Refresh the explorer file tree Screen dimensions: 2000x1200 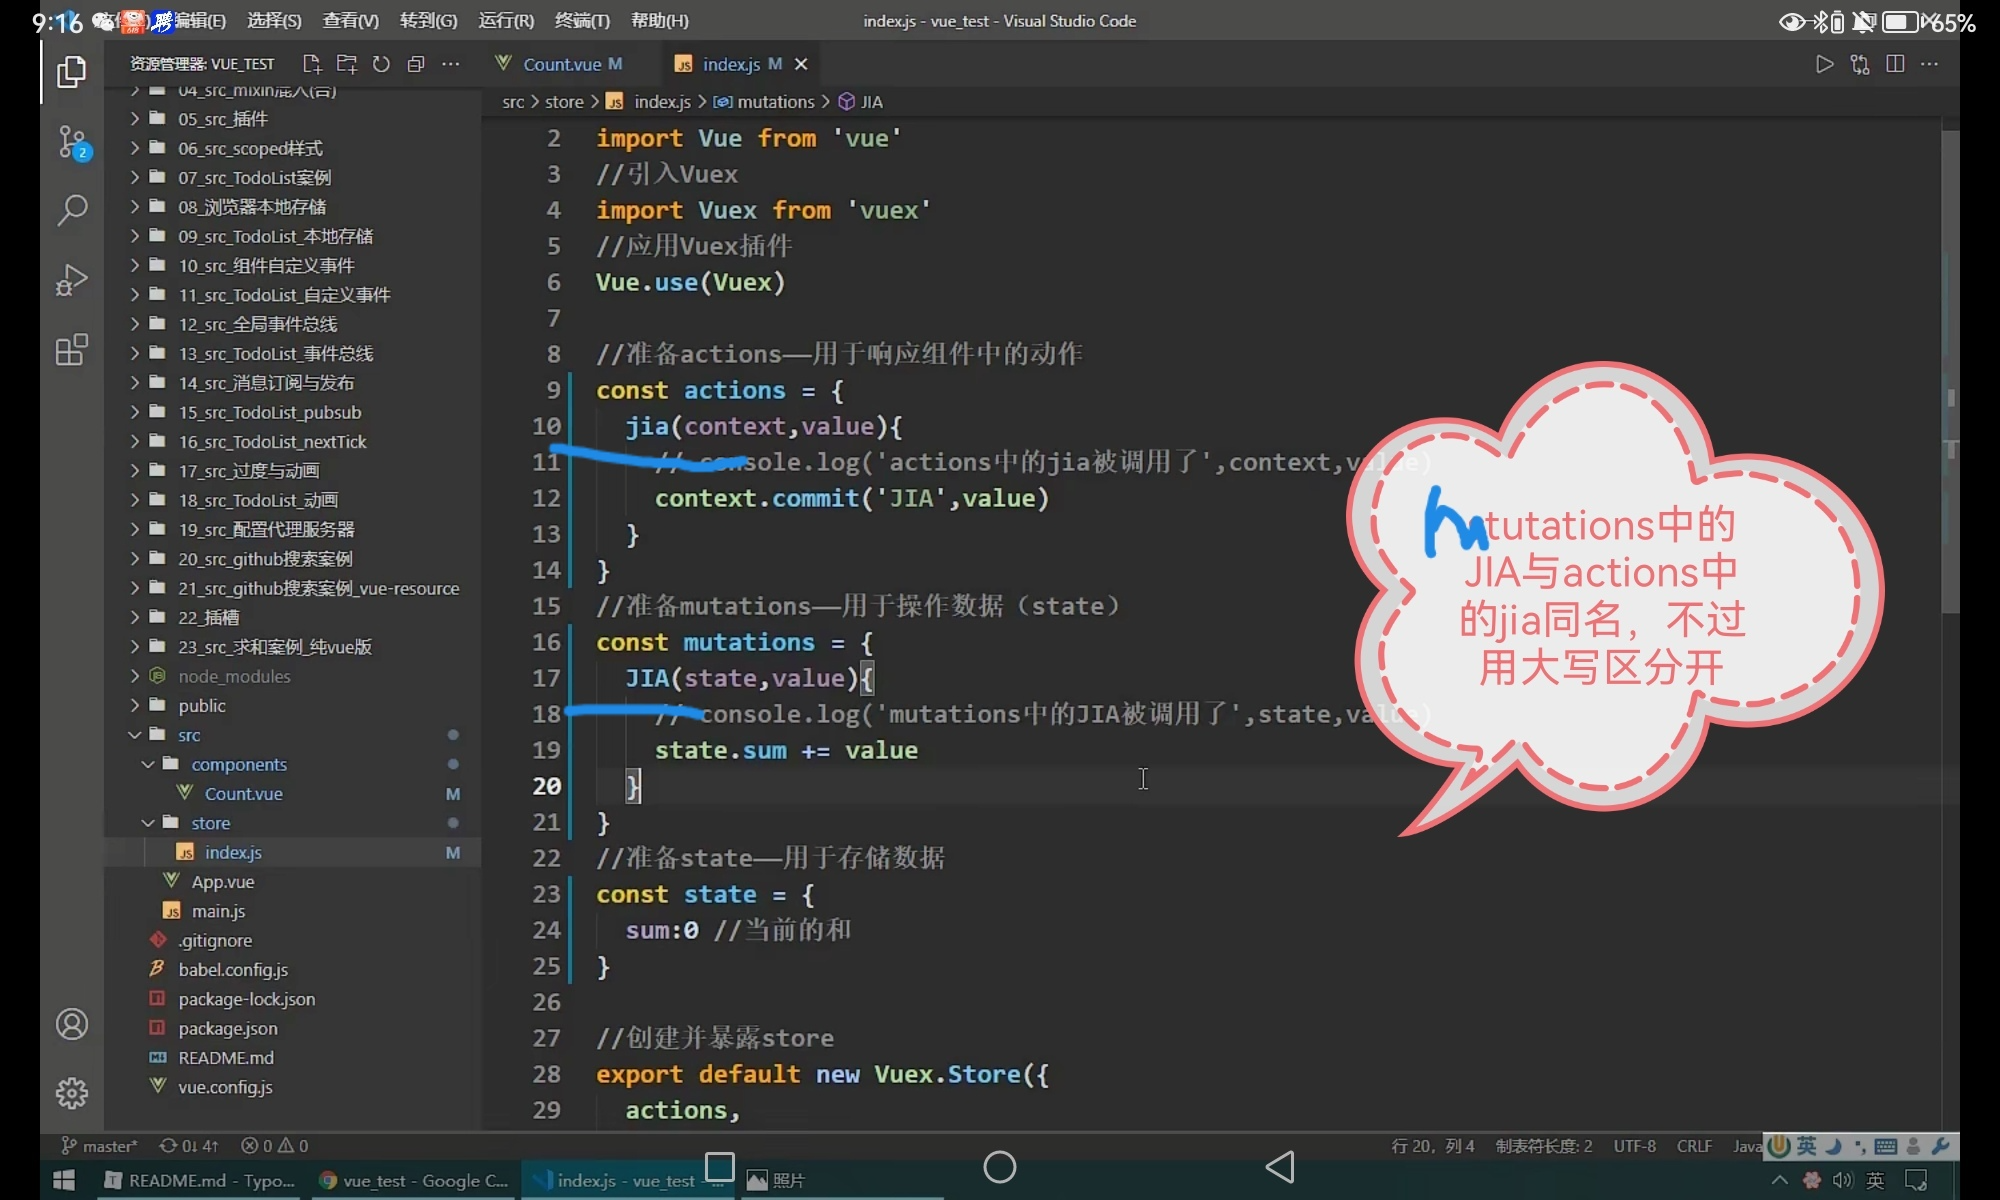click(381, 64)
